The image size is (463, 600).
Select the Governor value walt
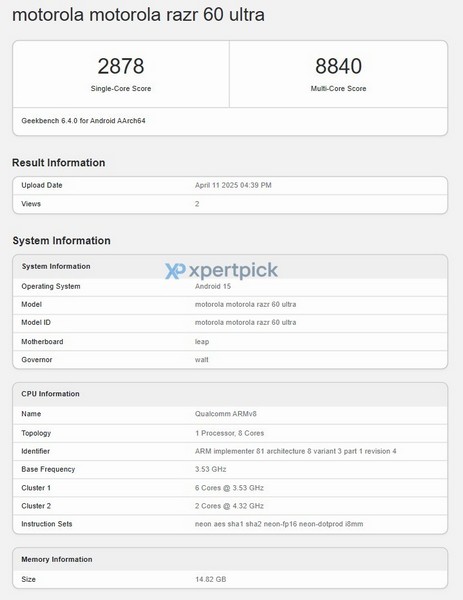(201, 360)
